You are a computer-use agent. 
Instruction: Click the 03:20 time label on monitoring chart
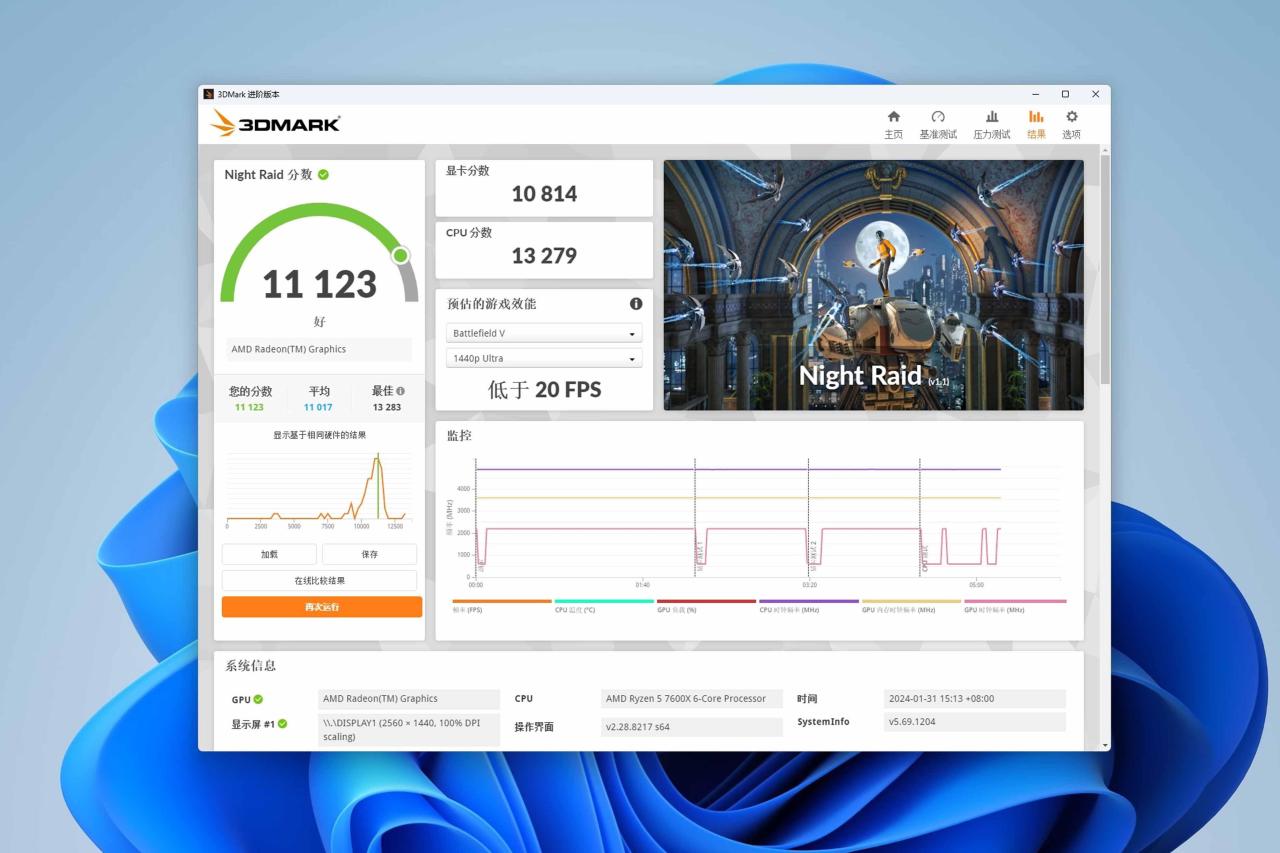809,585
